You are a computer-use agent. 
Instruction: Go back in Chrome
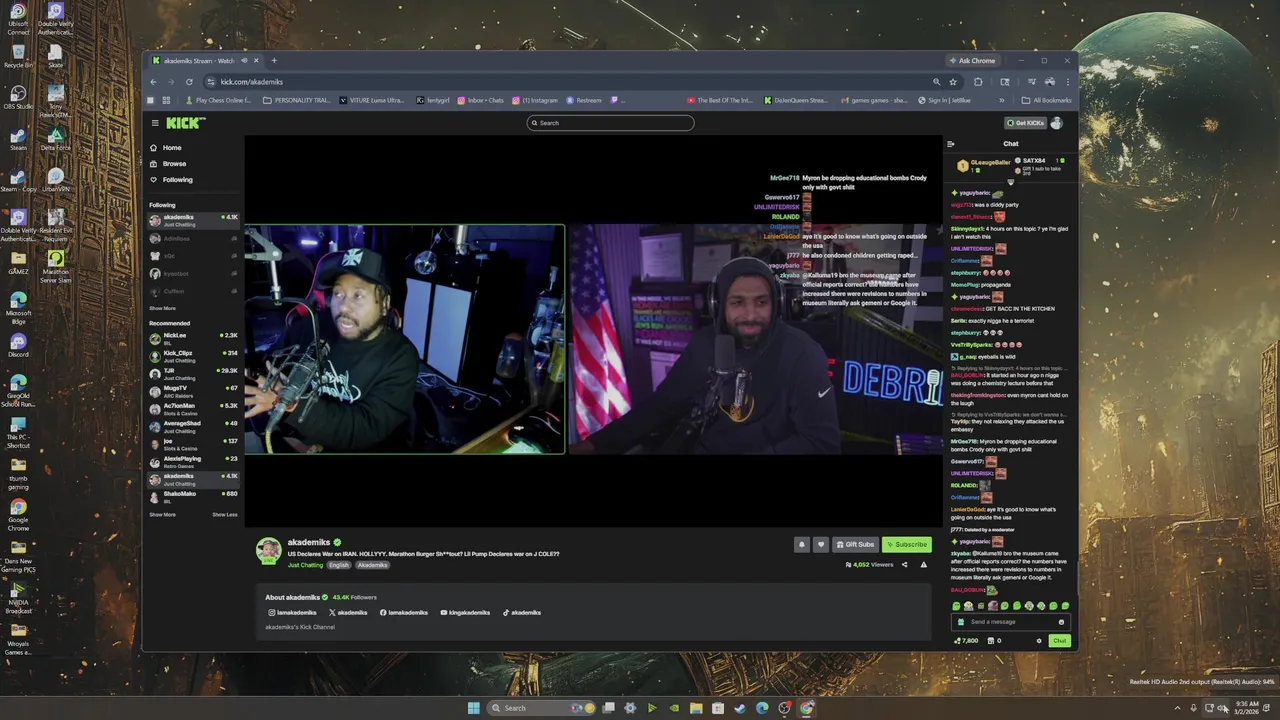point(153,82)
